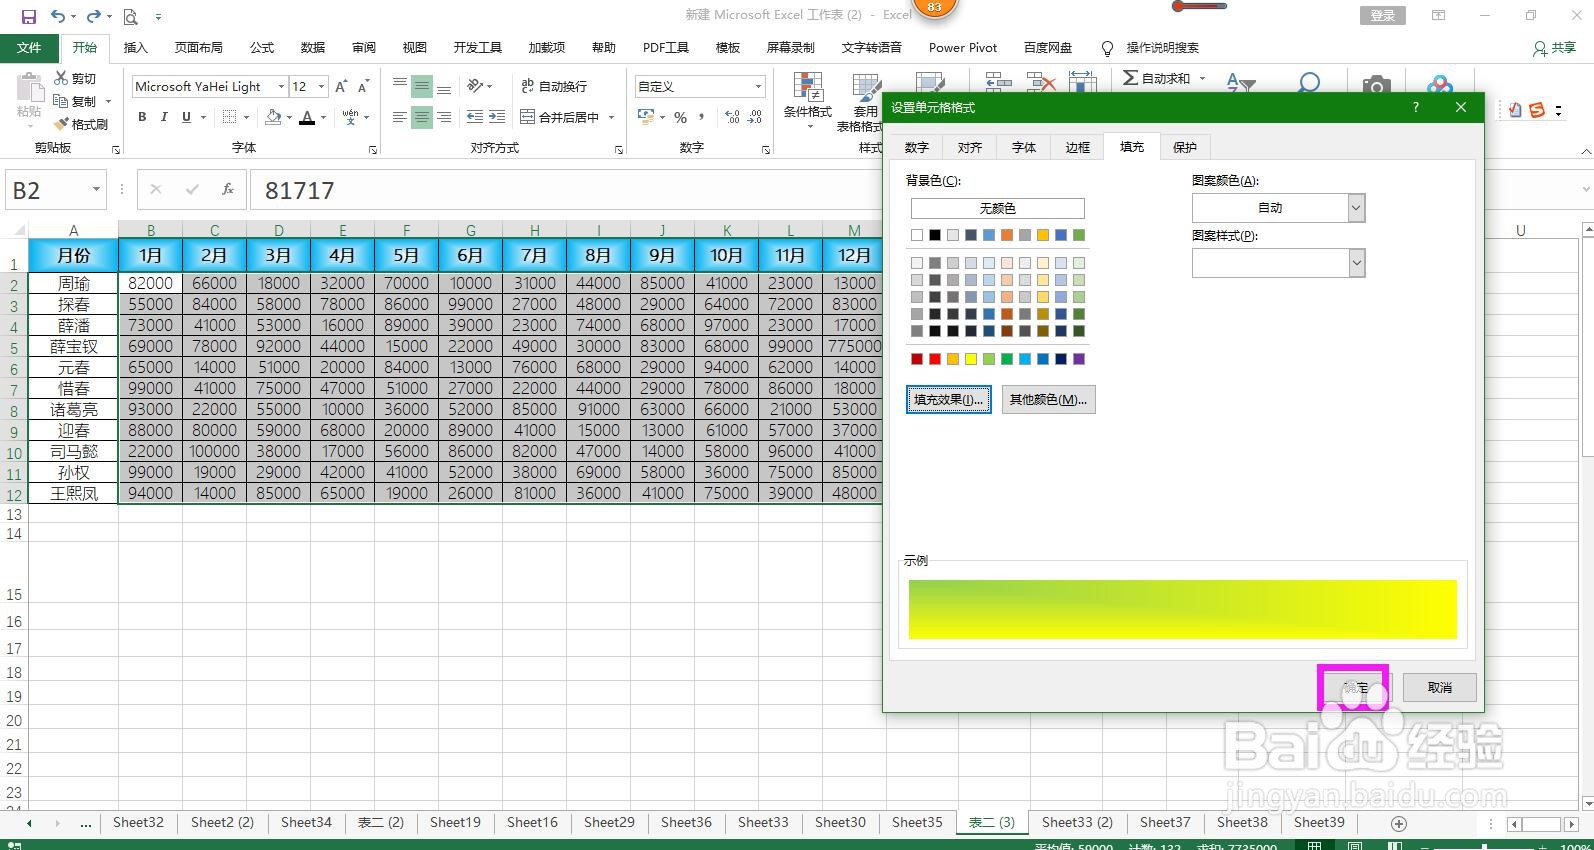Toggle center horizontal alignment
This screenshot has width=1594, height=850.
point(422,117)
